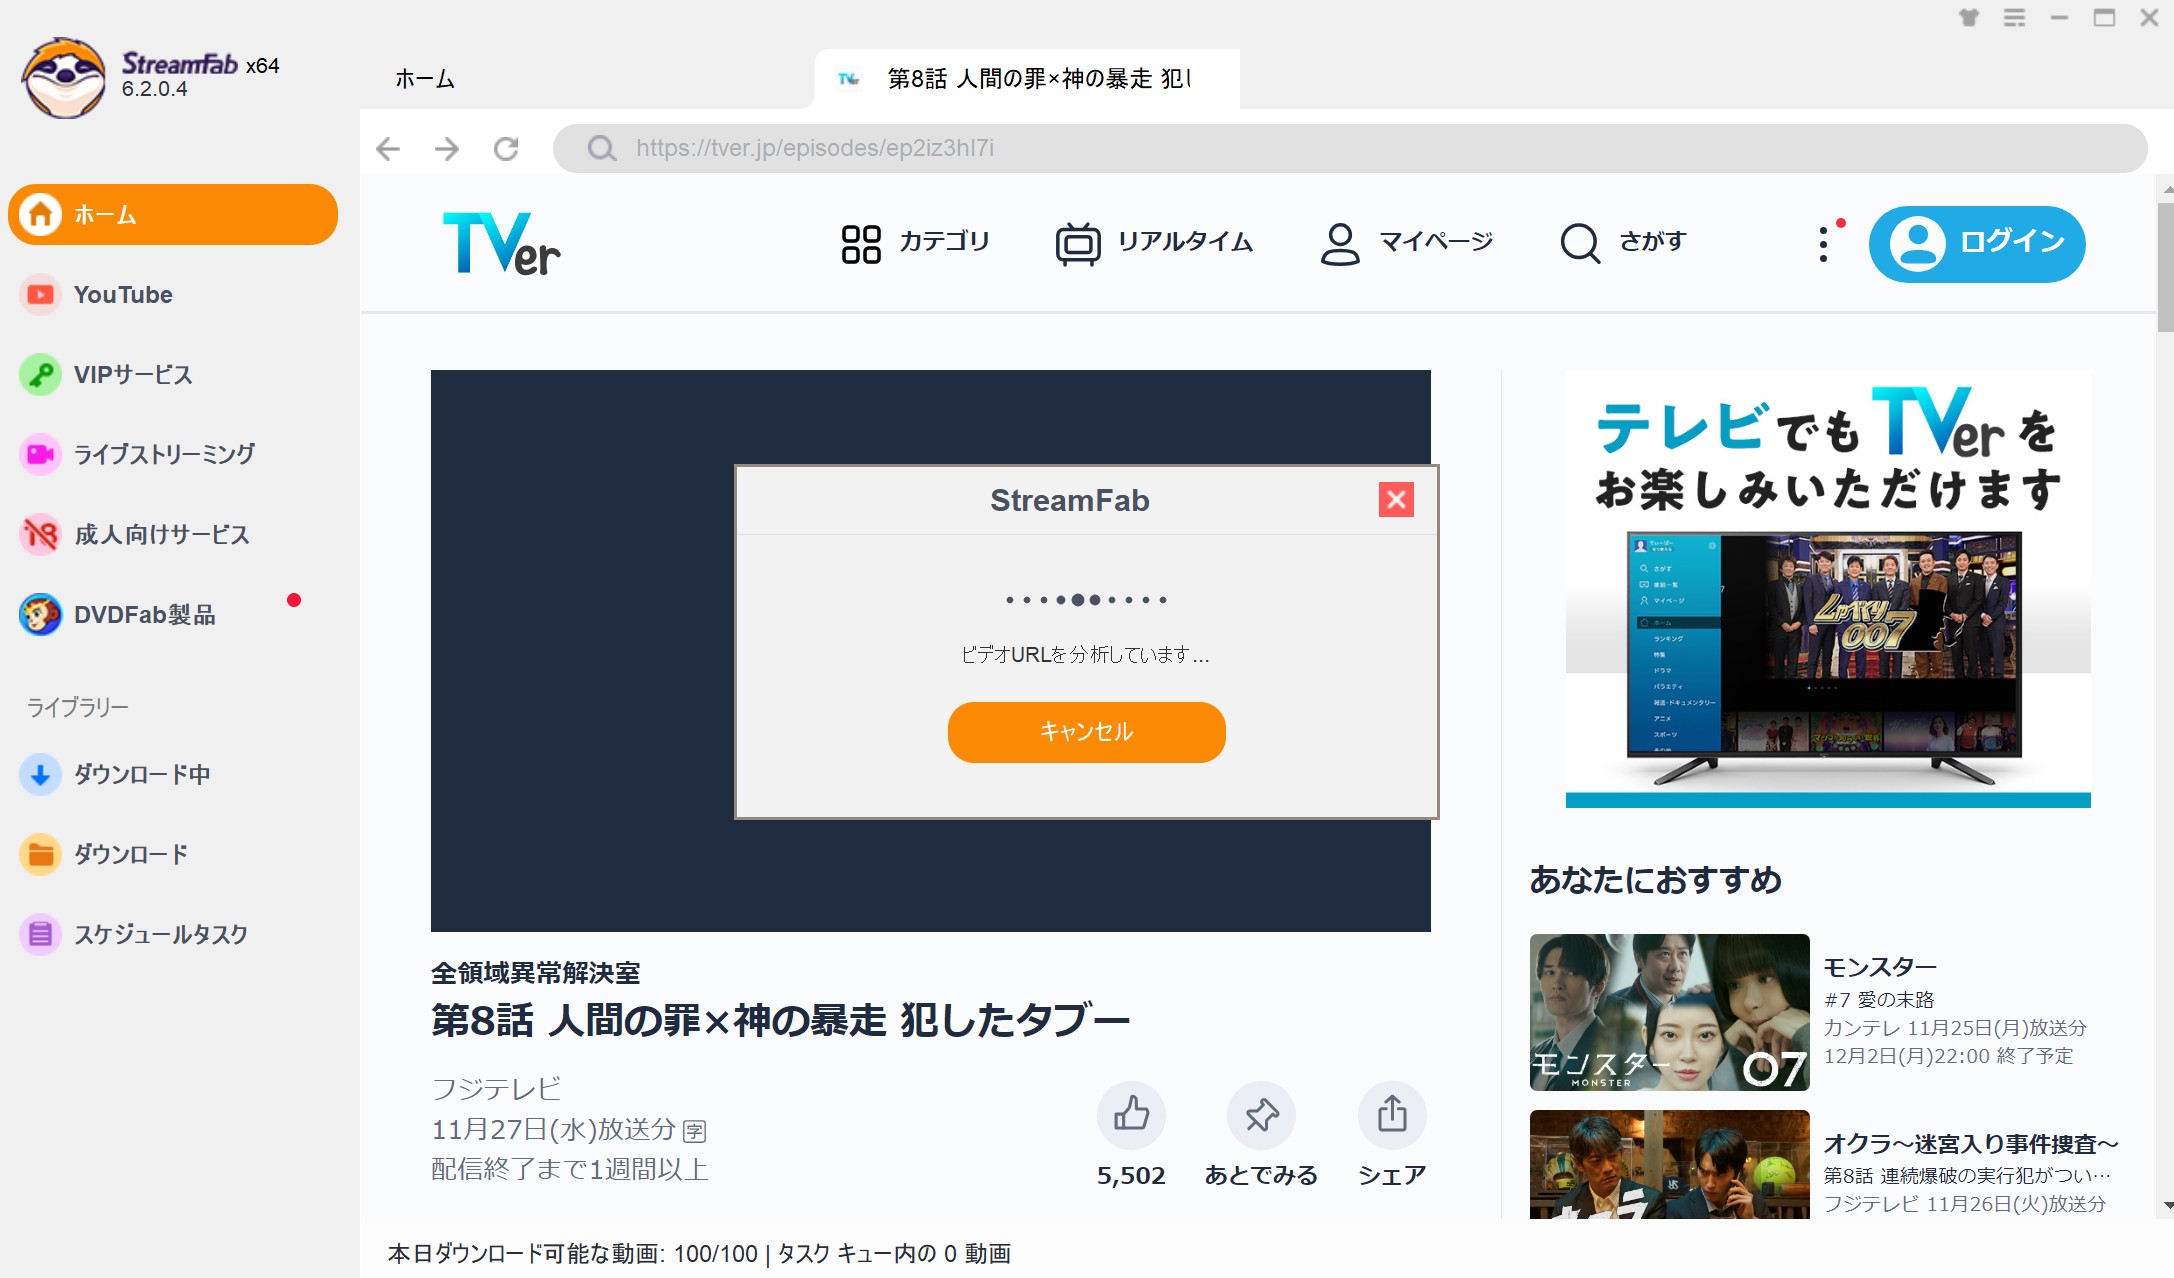Open the three-dot more menu
The width and height of the screenshot is (2174, 1278).
pos(1824,244)
